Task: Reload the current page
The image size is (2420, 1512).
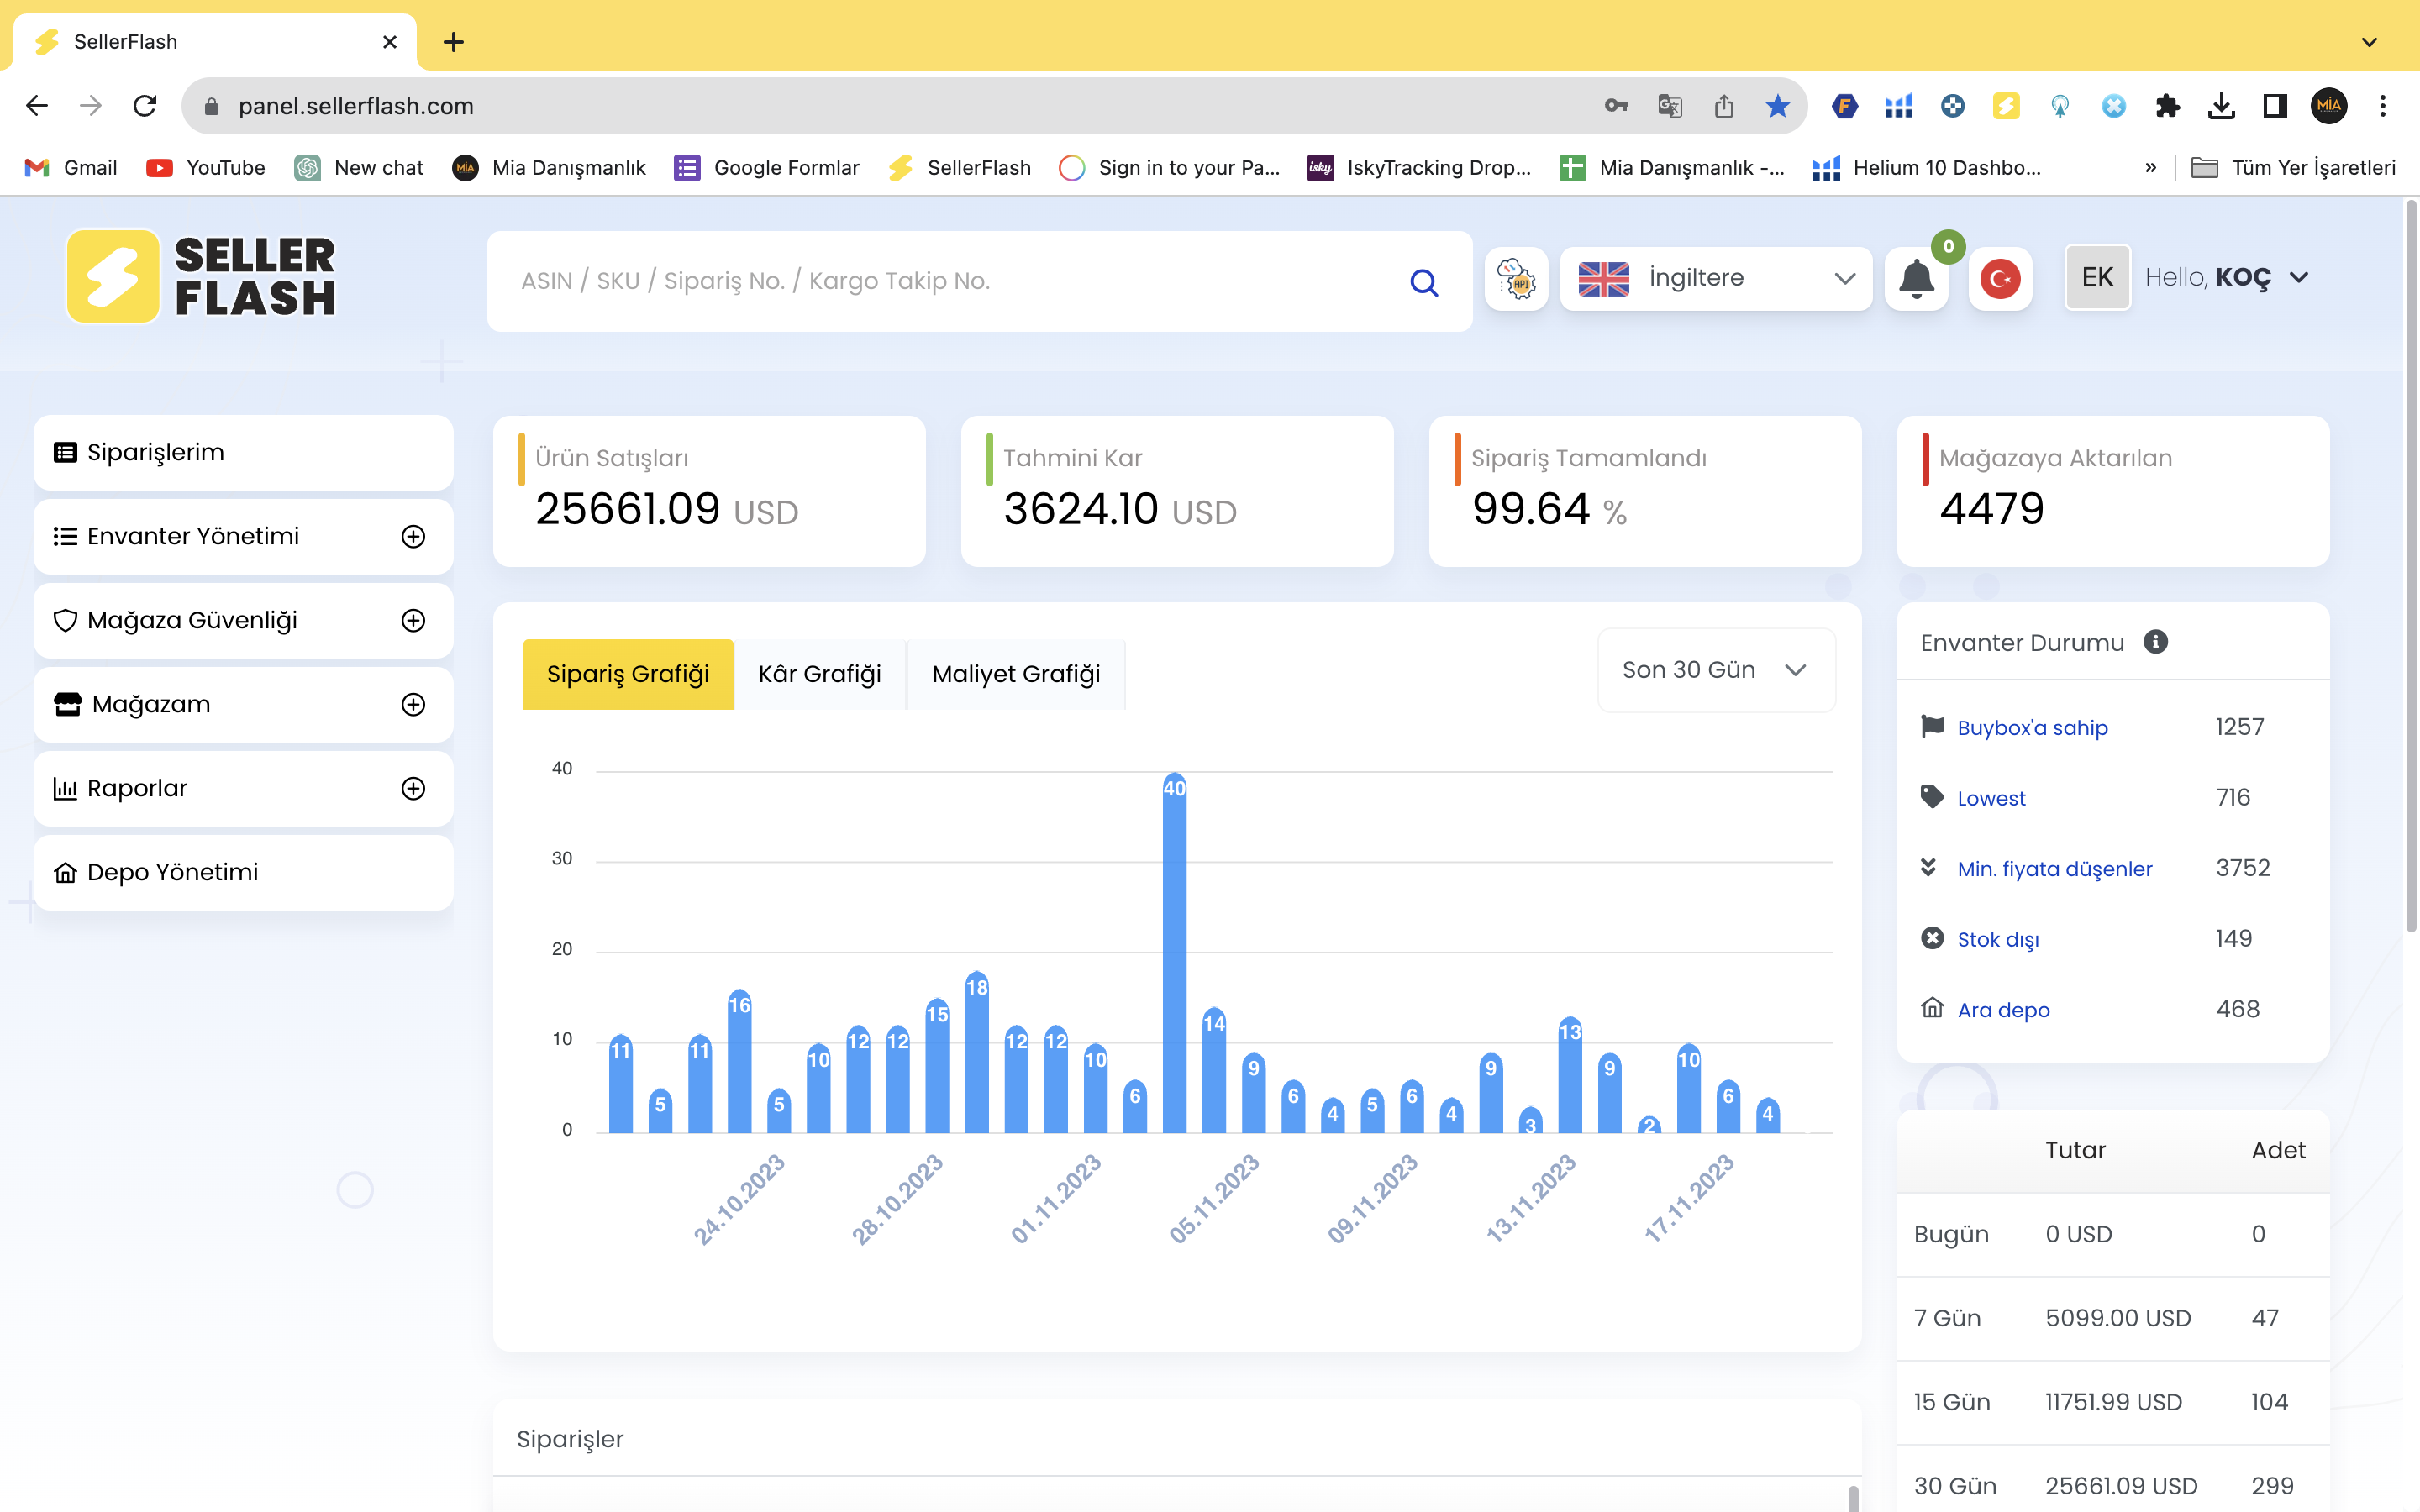Action: click(145, 106)
